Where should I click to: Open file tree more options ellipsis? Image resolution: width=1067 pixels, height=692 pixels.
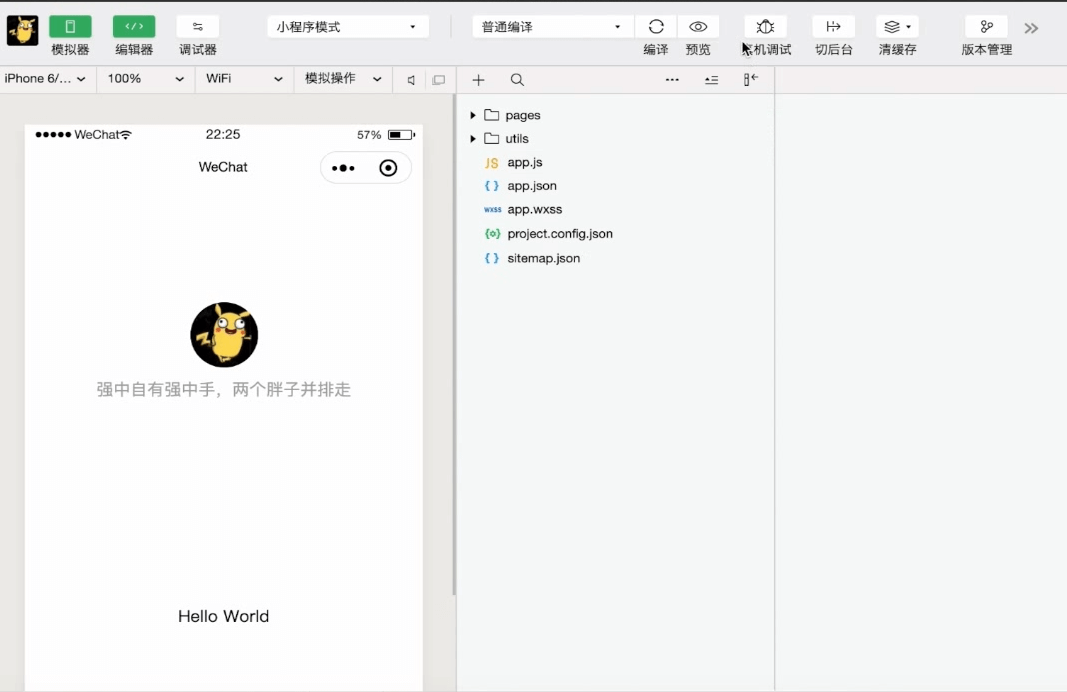point(672,80)
